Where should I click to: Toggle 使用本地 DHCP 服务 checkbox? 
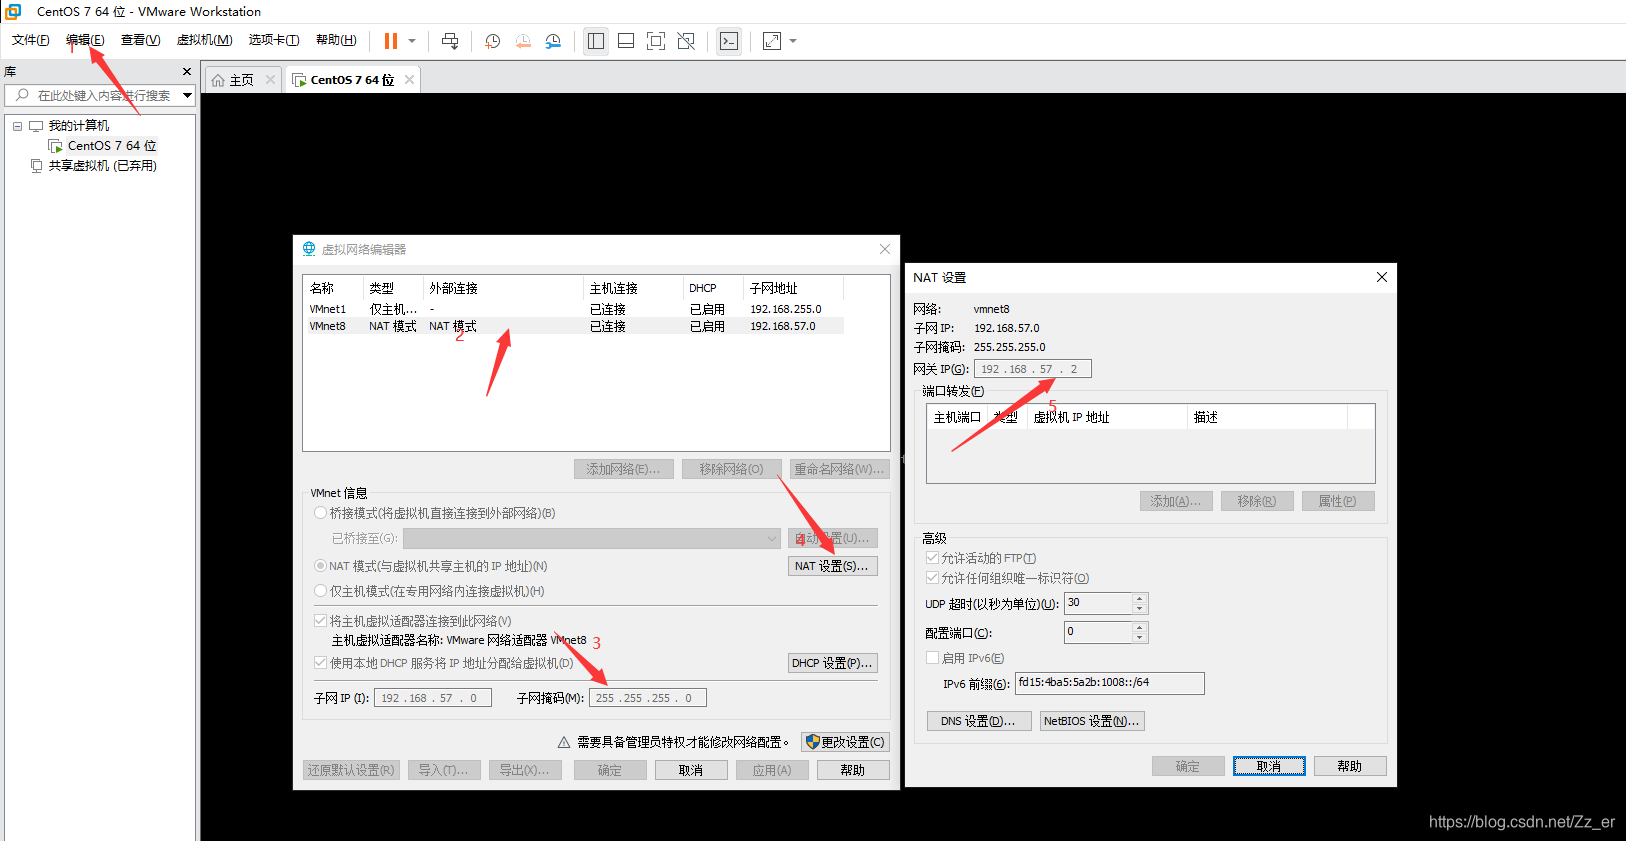(320, 663)
